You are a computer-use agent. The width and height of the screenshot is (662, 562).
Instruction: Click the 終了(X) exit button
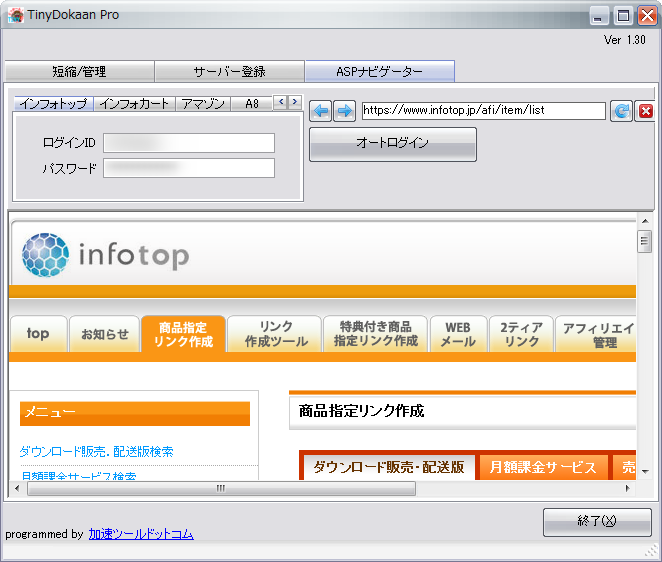coord(596,522)
